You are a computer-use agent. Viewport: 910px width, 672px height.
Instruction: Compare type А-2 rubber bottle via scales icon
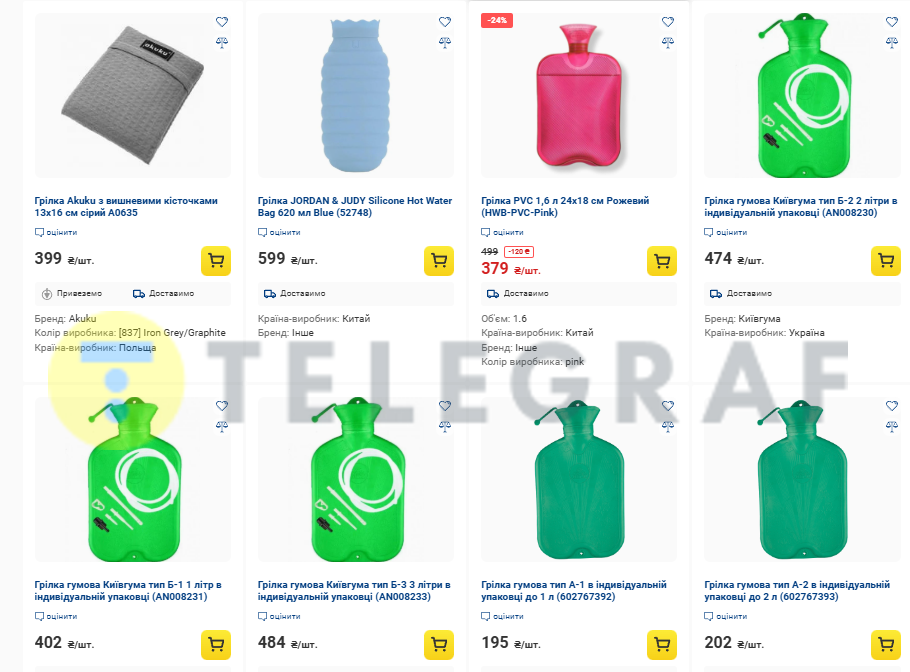pos(891,427)
